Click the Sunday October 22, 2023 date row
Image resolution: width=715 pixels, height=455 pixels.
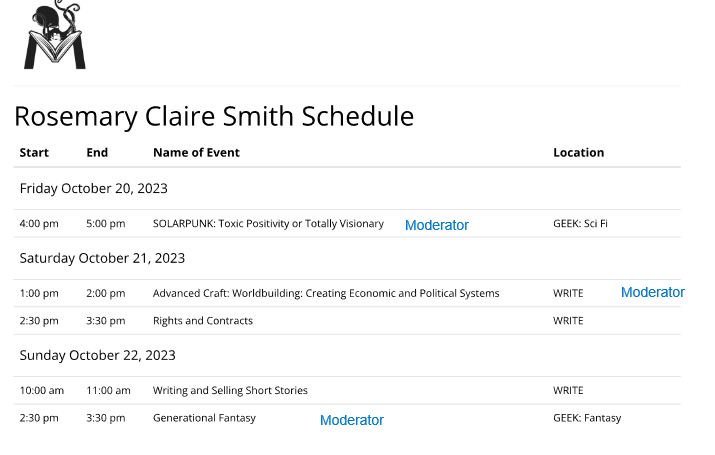pos(98,355)
